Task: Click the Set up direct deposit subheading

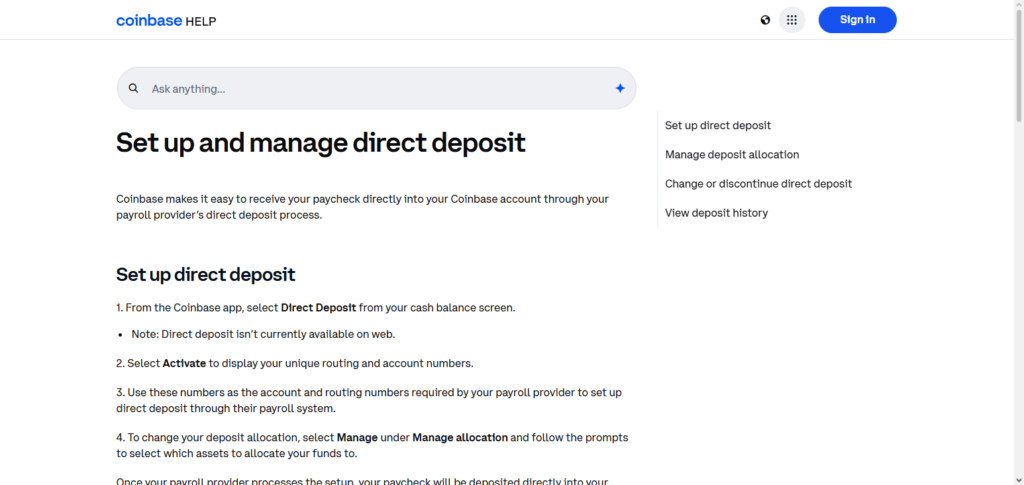Action: point(206,274)
